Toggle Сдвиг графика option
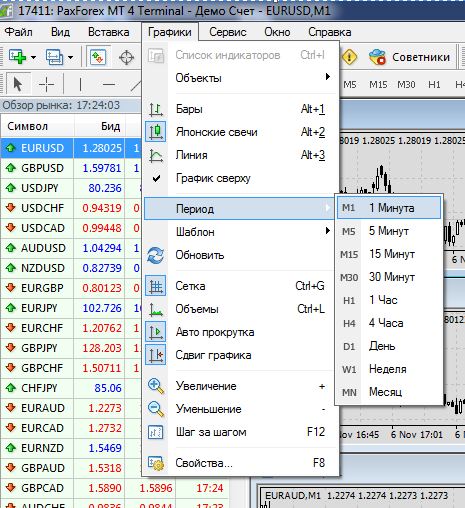Image resolution: width=465 pixels, height=508 pixels. point(240,355)
